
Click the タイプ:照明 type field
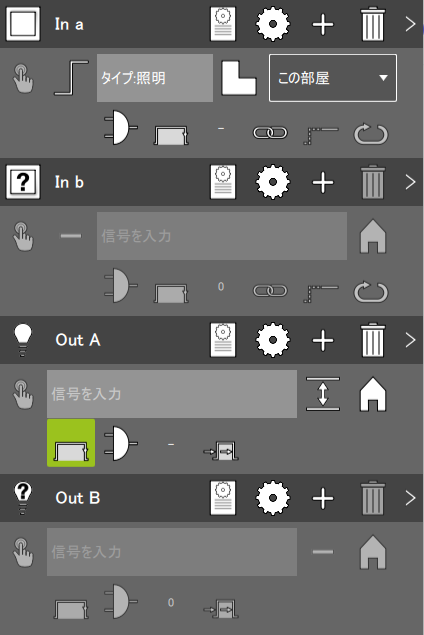(x=155, y=78)
